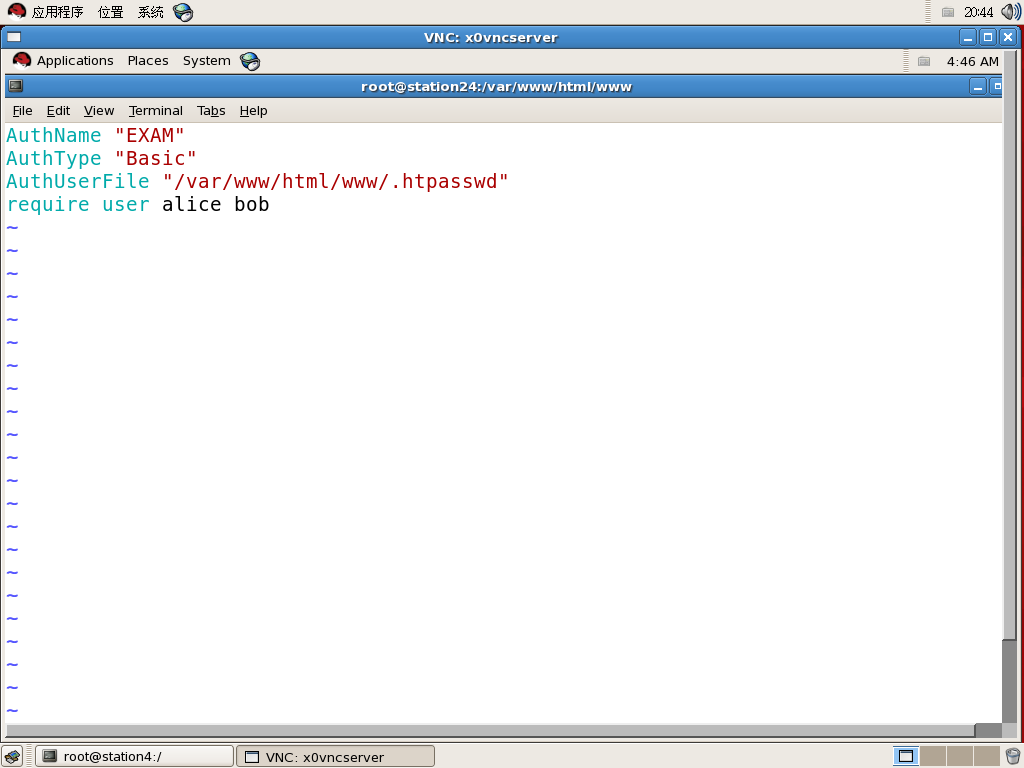Select the second workspace in switcher
Image resolution: width=1024 pixels, height=768 pixels.
click(x=933, y=756)
